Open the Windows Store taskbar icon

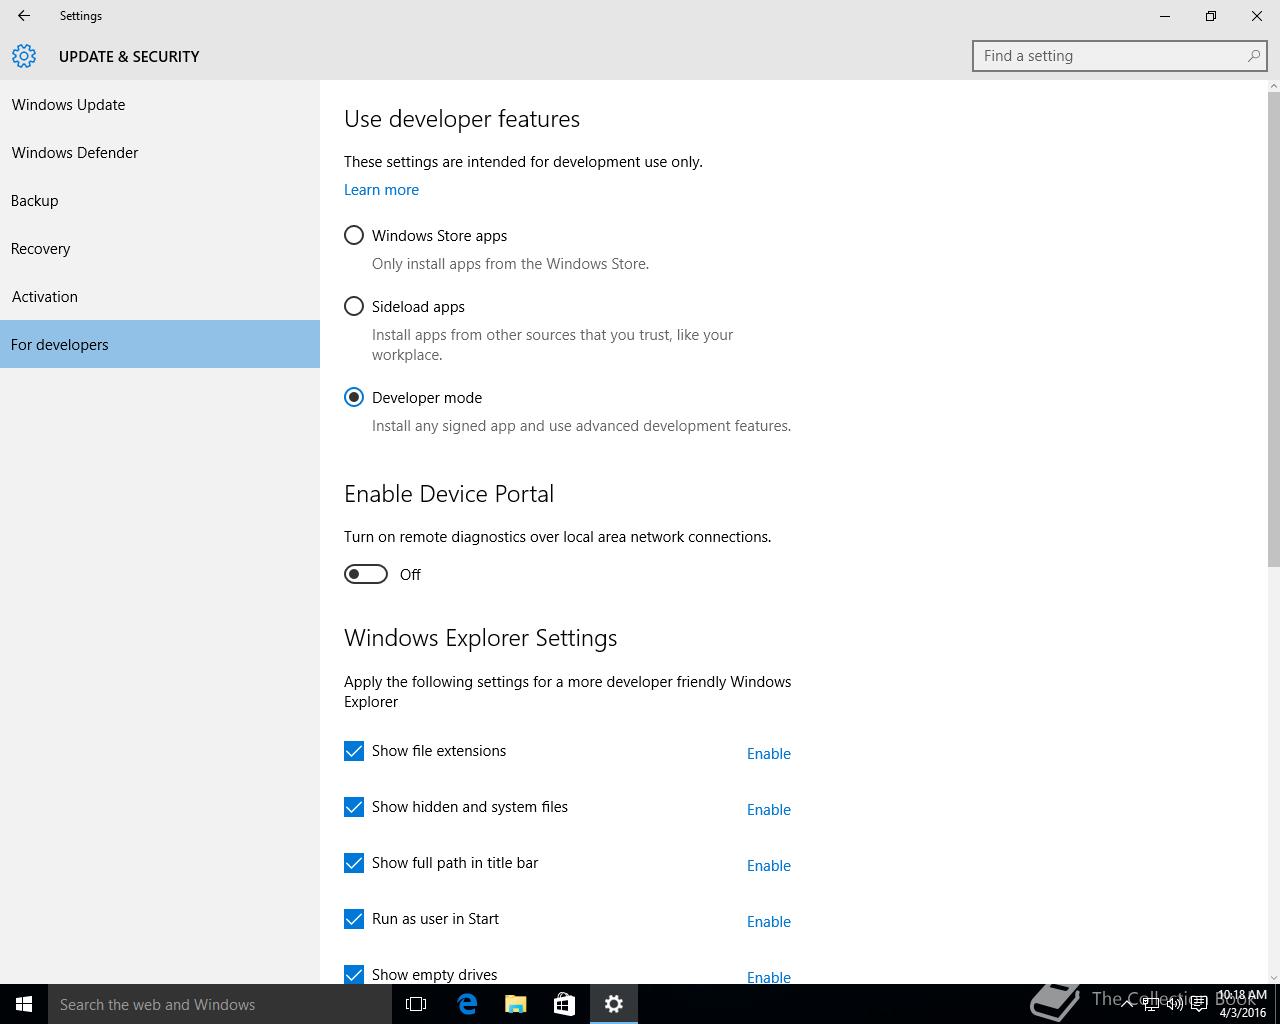(564, 1004)
